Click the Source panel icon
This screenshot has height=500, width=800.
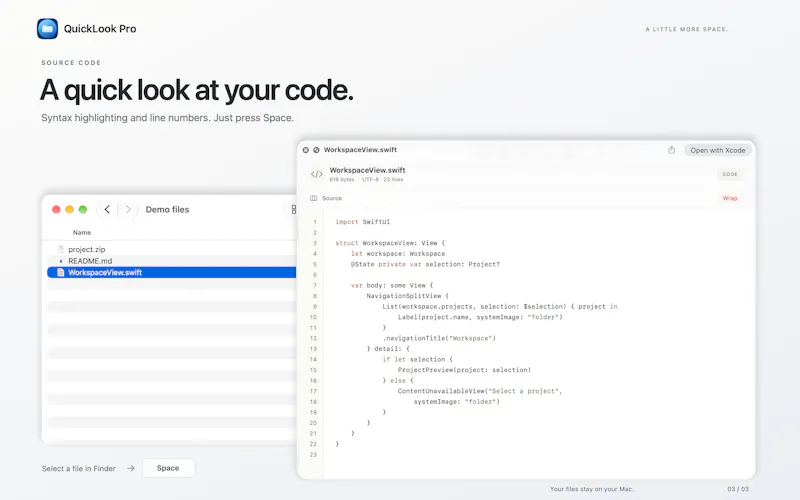tap(313, 198)
